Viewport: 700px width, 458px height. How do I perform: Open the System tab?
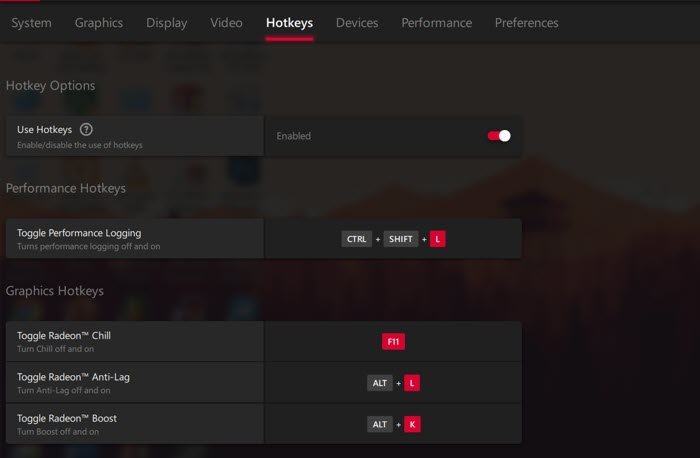[x=31, y=22]
